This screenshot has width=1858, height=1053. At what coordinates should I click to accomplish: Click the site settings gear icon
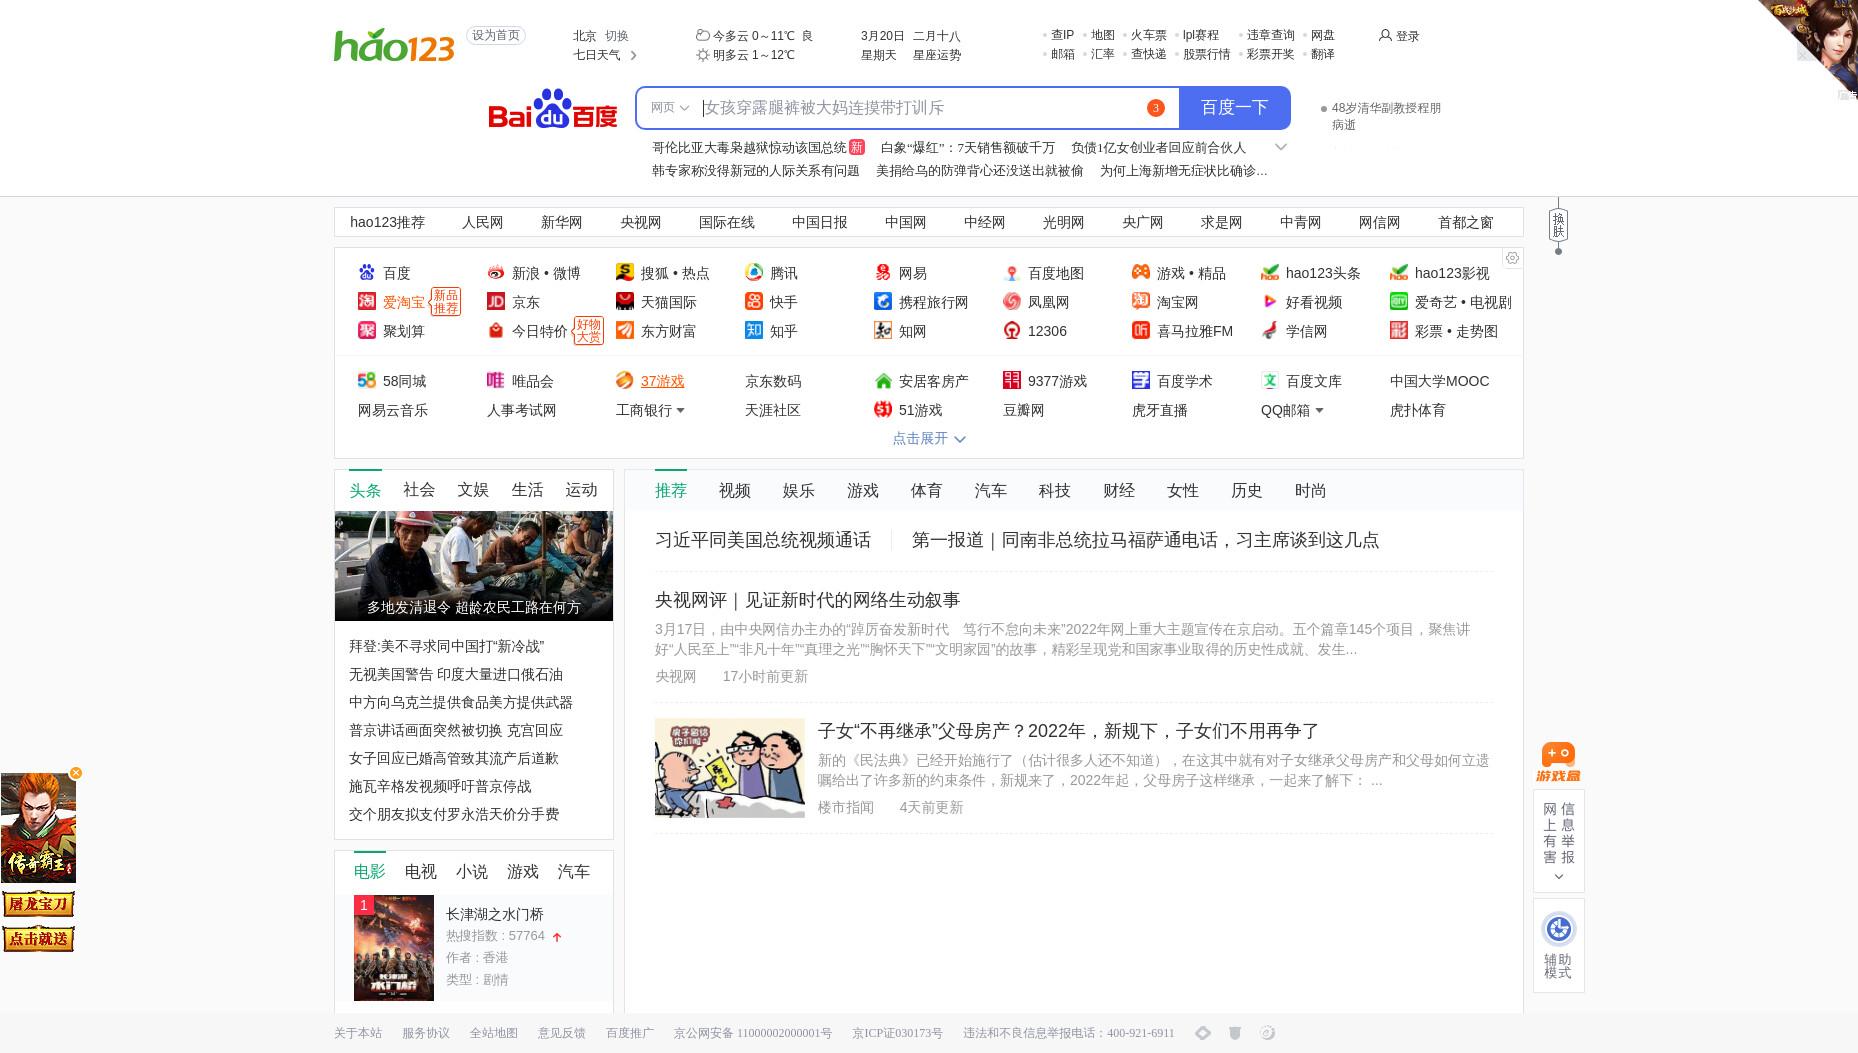point(1512,258)
